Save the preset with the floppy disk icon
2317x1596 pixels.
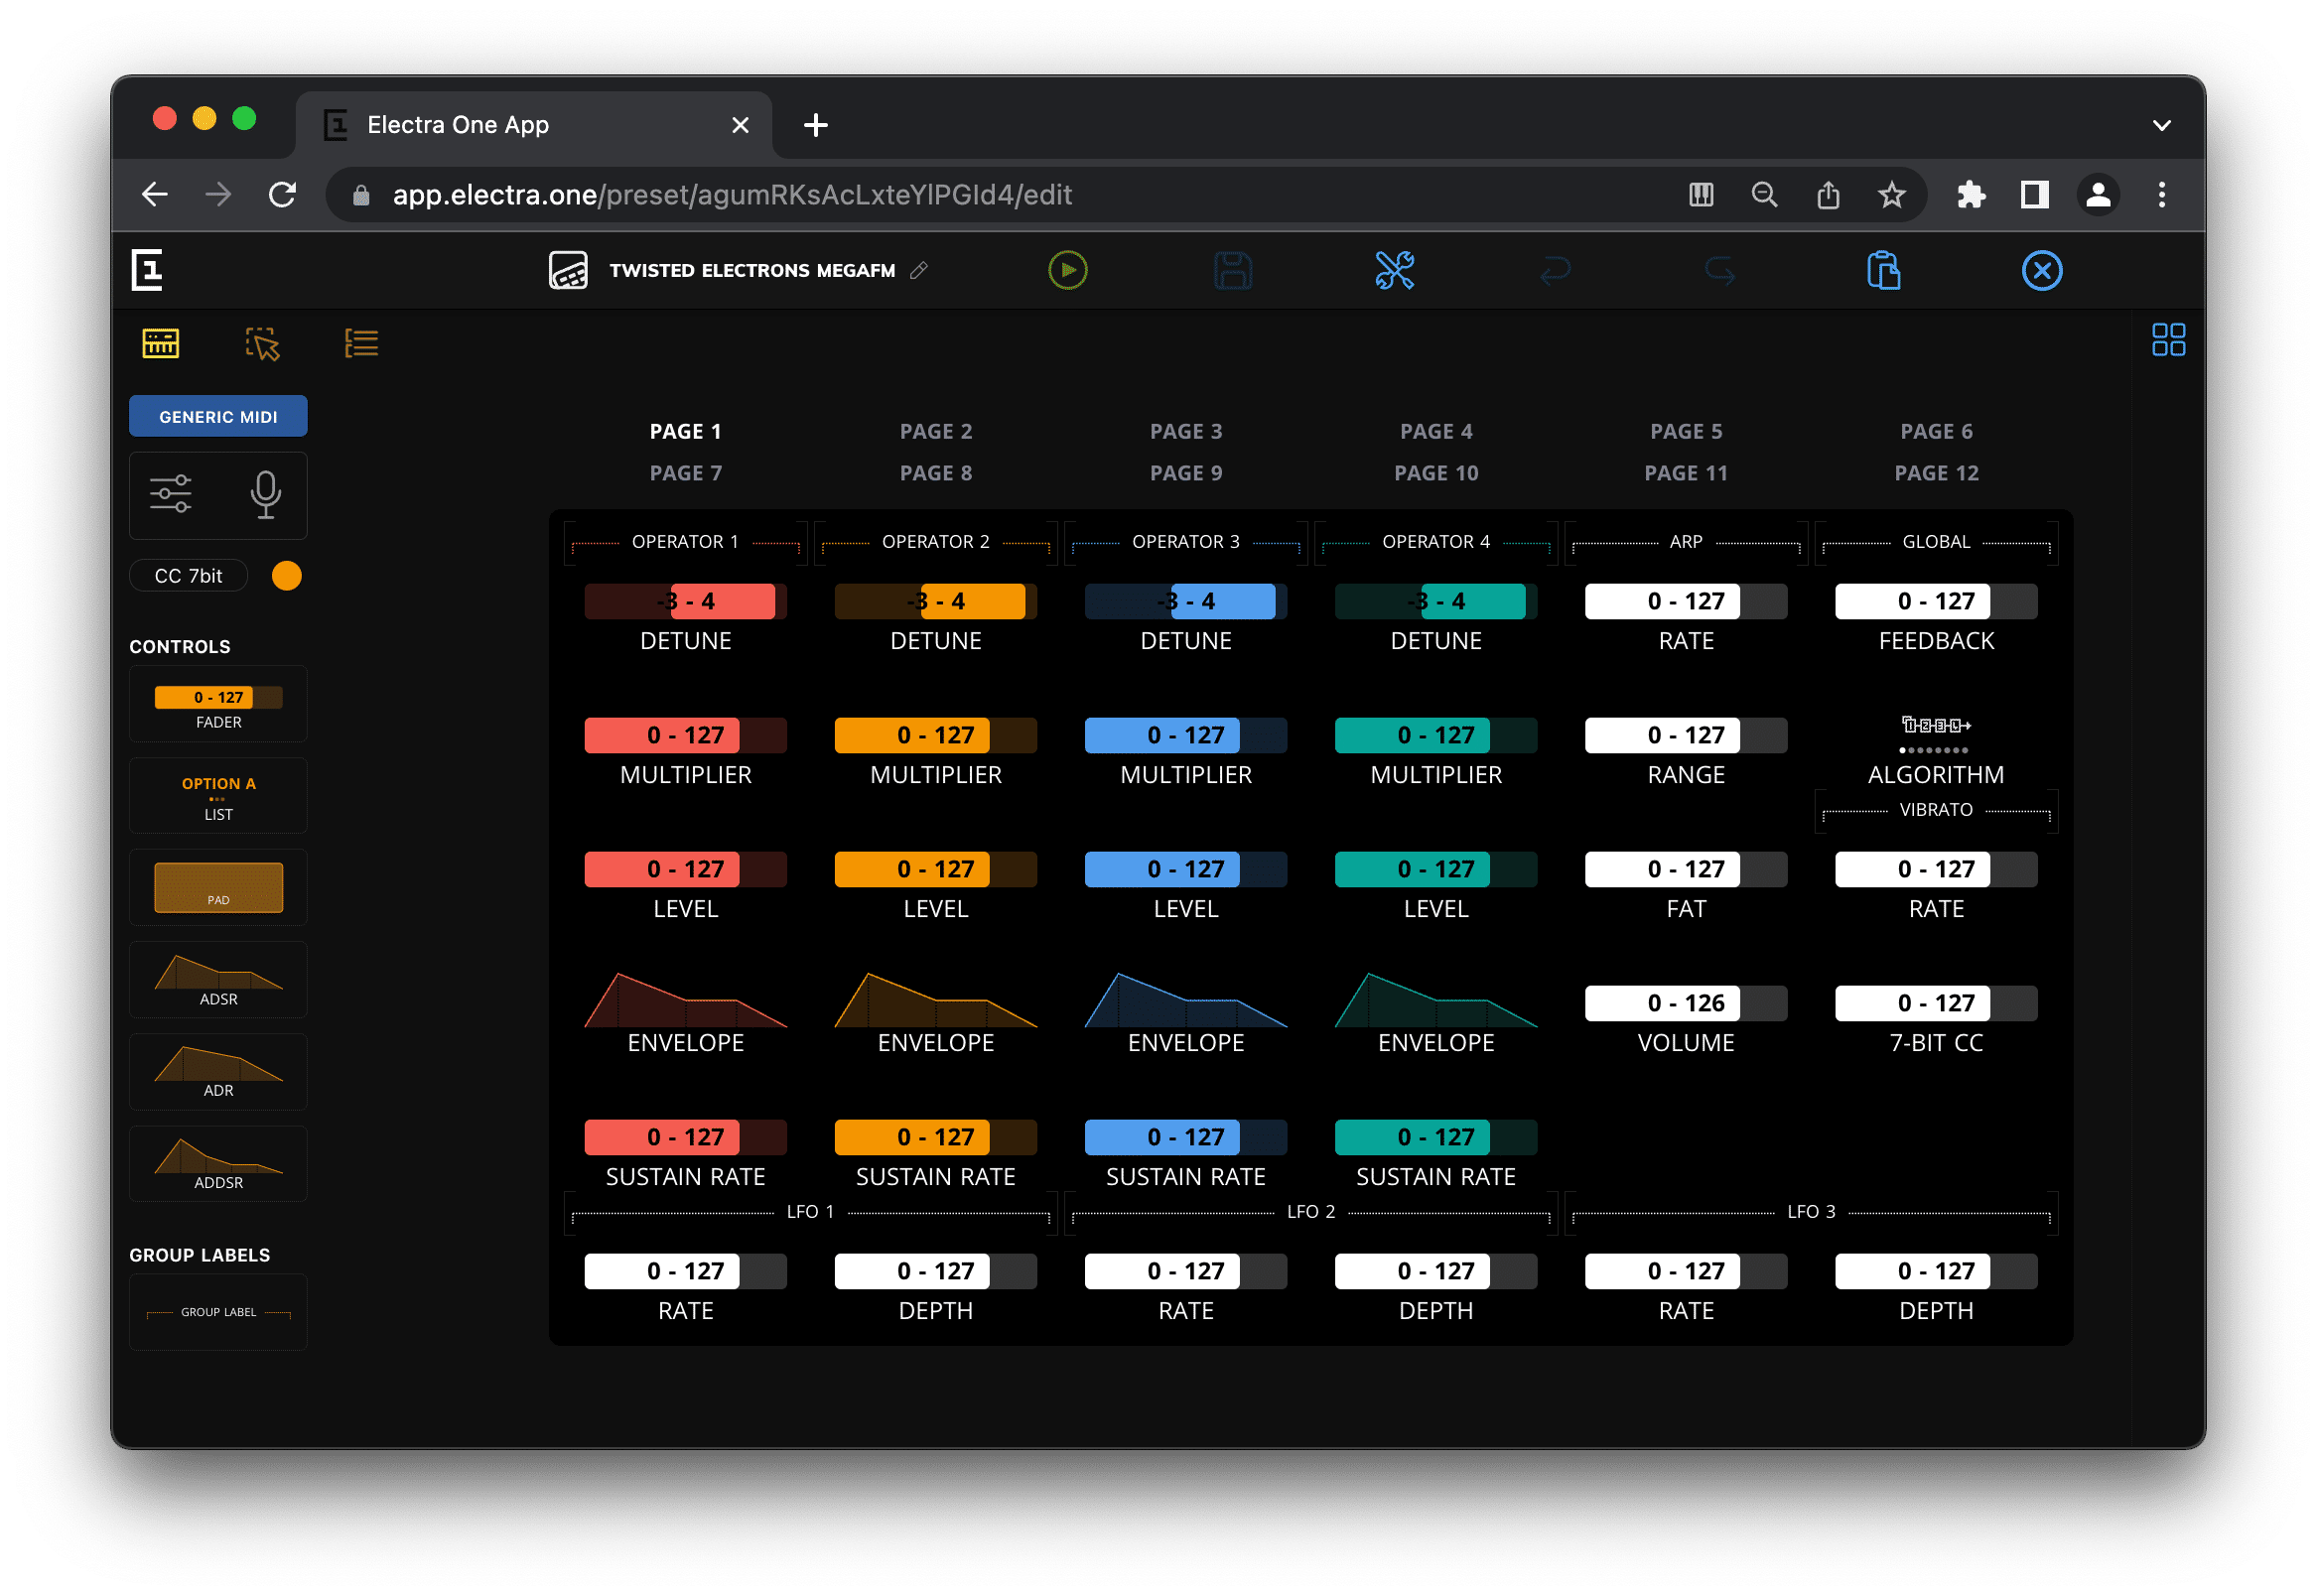pyautogui.click(x=1232, y=270)
